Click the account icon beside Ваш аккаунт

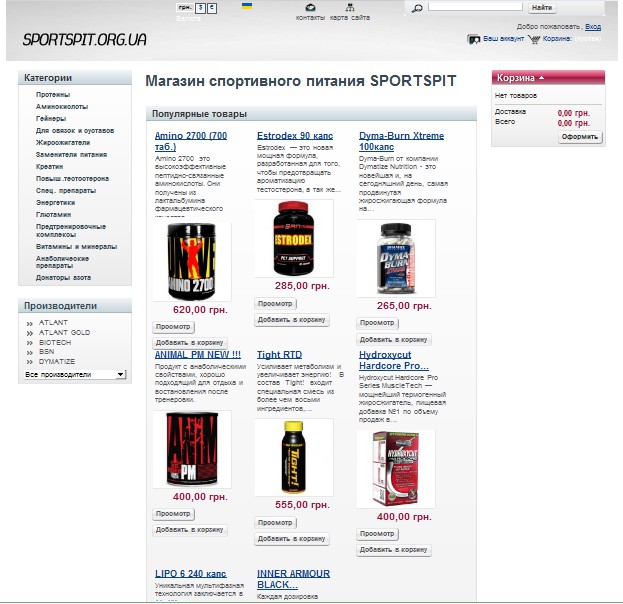point(474,39)
